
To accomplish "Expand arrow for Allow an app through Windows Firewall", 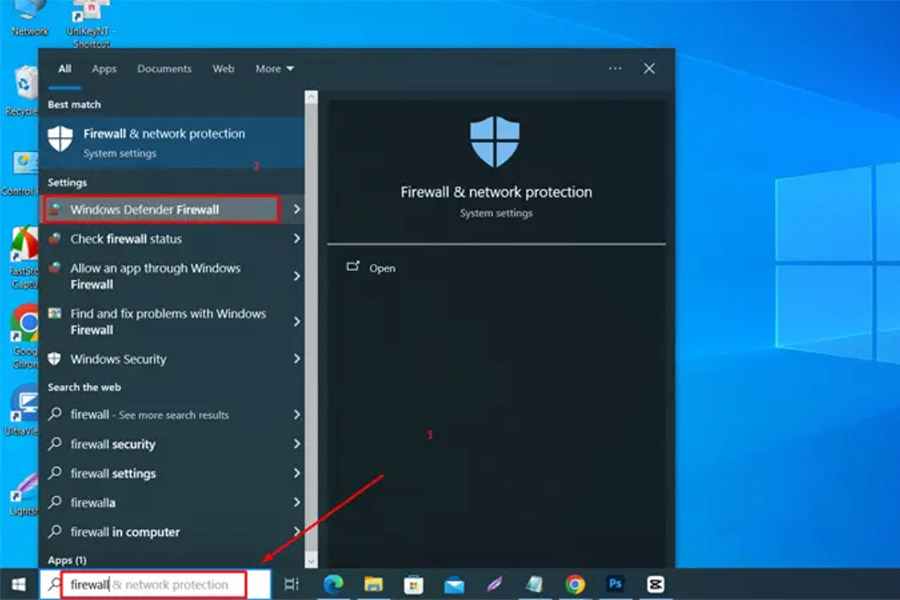I will 297,276.
